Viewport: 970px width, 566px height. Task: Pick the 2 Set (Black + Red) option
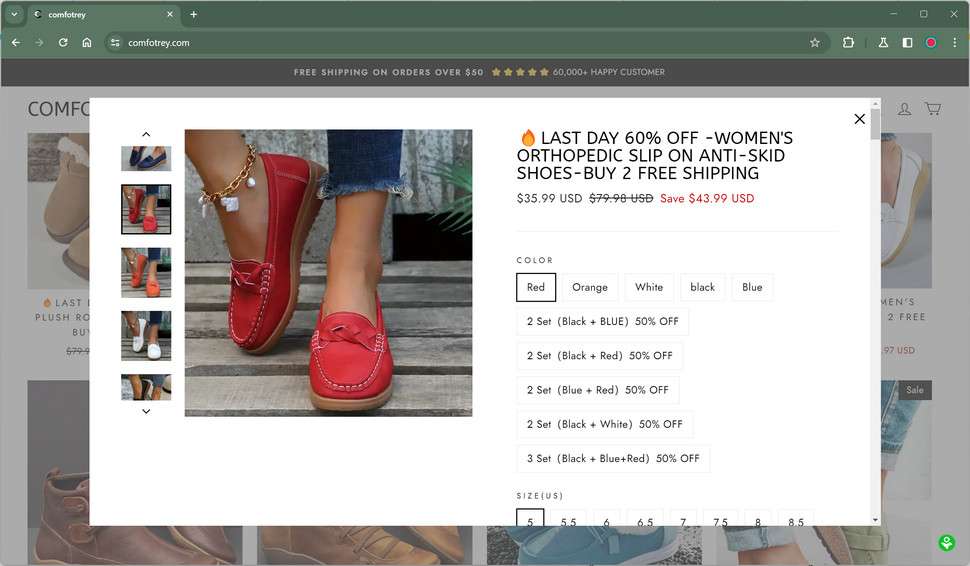pos(600,356)
